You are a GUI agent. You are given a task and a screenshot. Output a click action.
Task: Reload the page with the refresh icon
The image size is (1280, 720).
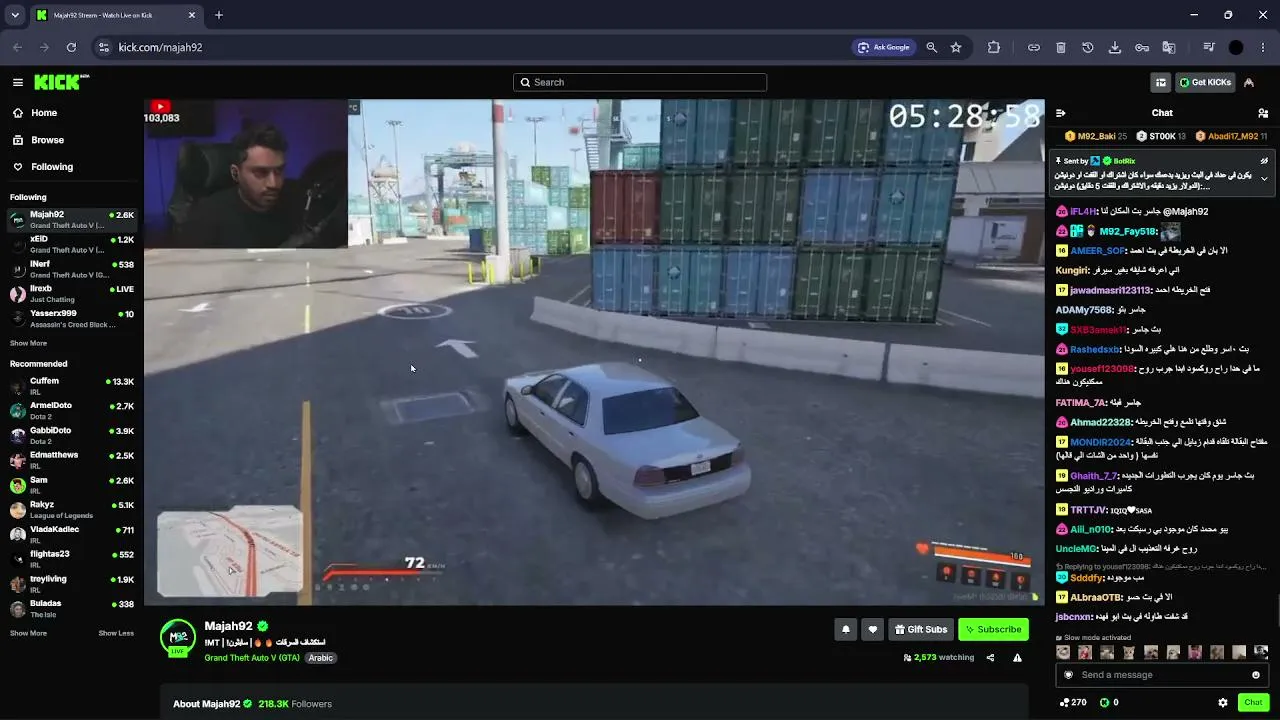pyautogui.click(x=71, y=47)
